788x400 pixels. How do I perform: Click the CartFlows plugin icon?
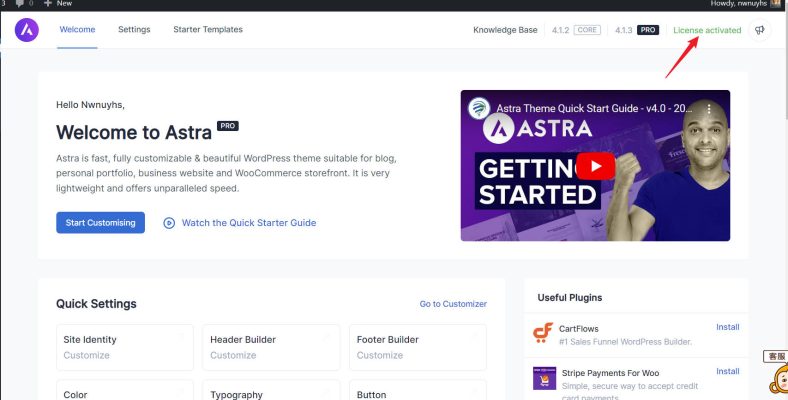543,333
